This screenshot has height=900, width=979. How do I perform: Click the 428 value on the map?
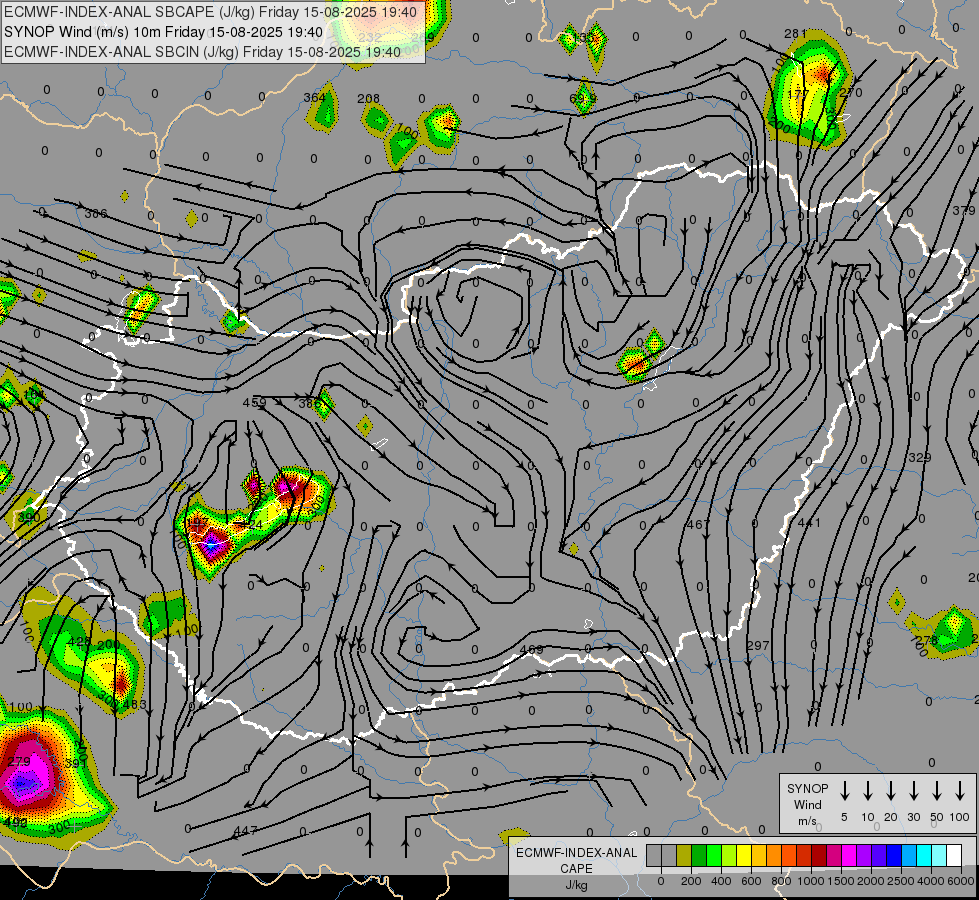tap(79, 641)
